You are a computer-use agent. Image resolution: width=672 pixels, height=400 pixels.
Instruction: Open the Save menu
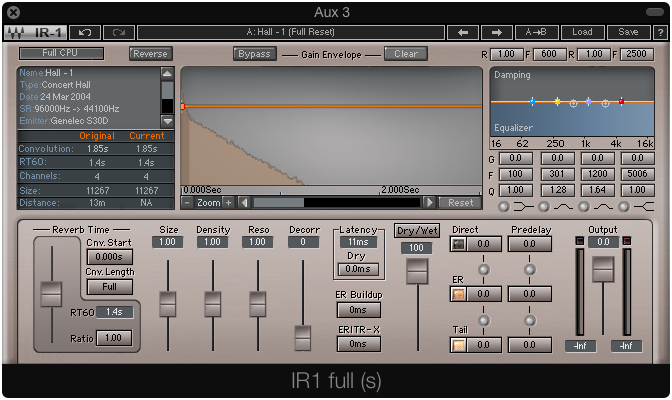click(628, 32)
